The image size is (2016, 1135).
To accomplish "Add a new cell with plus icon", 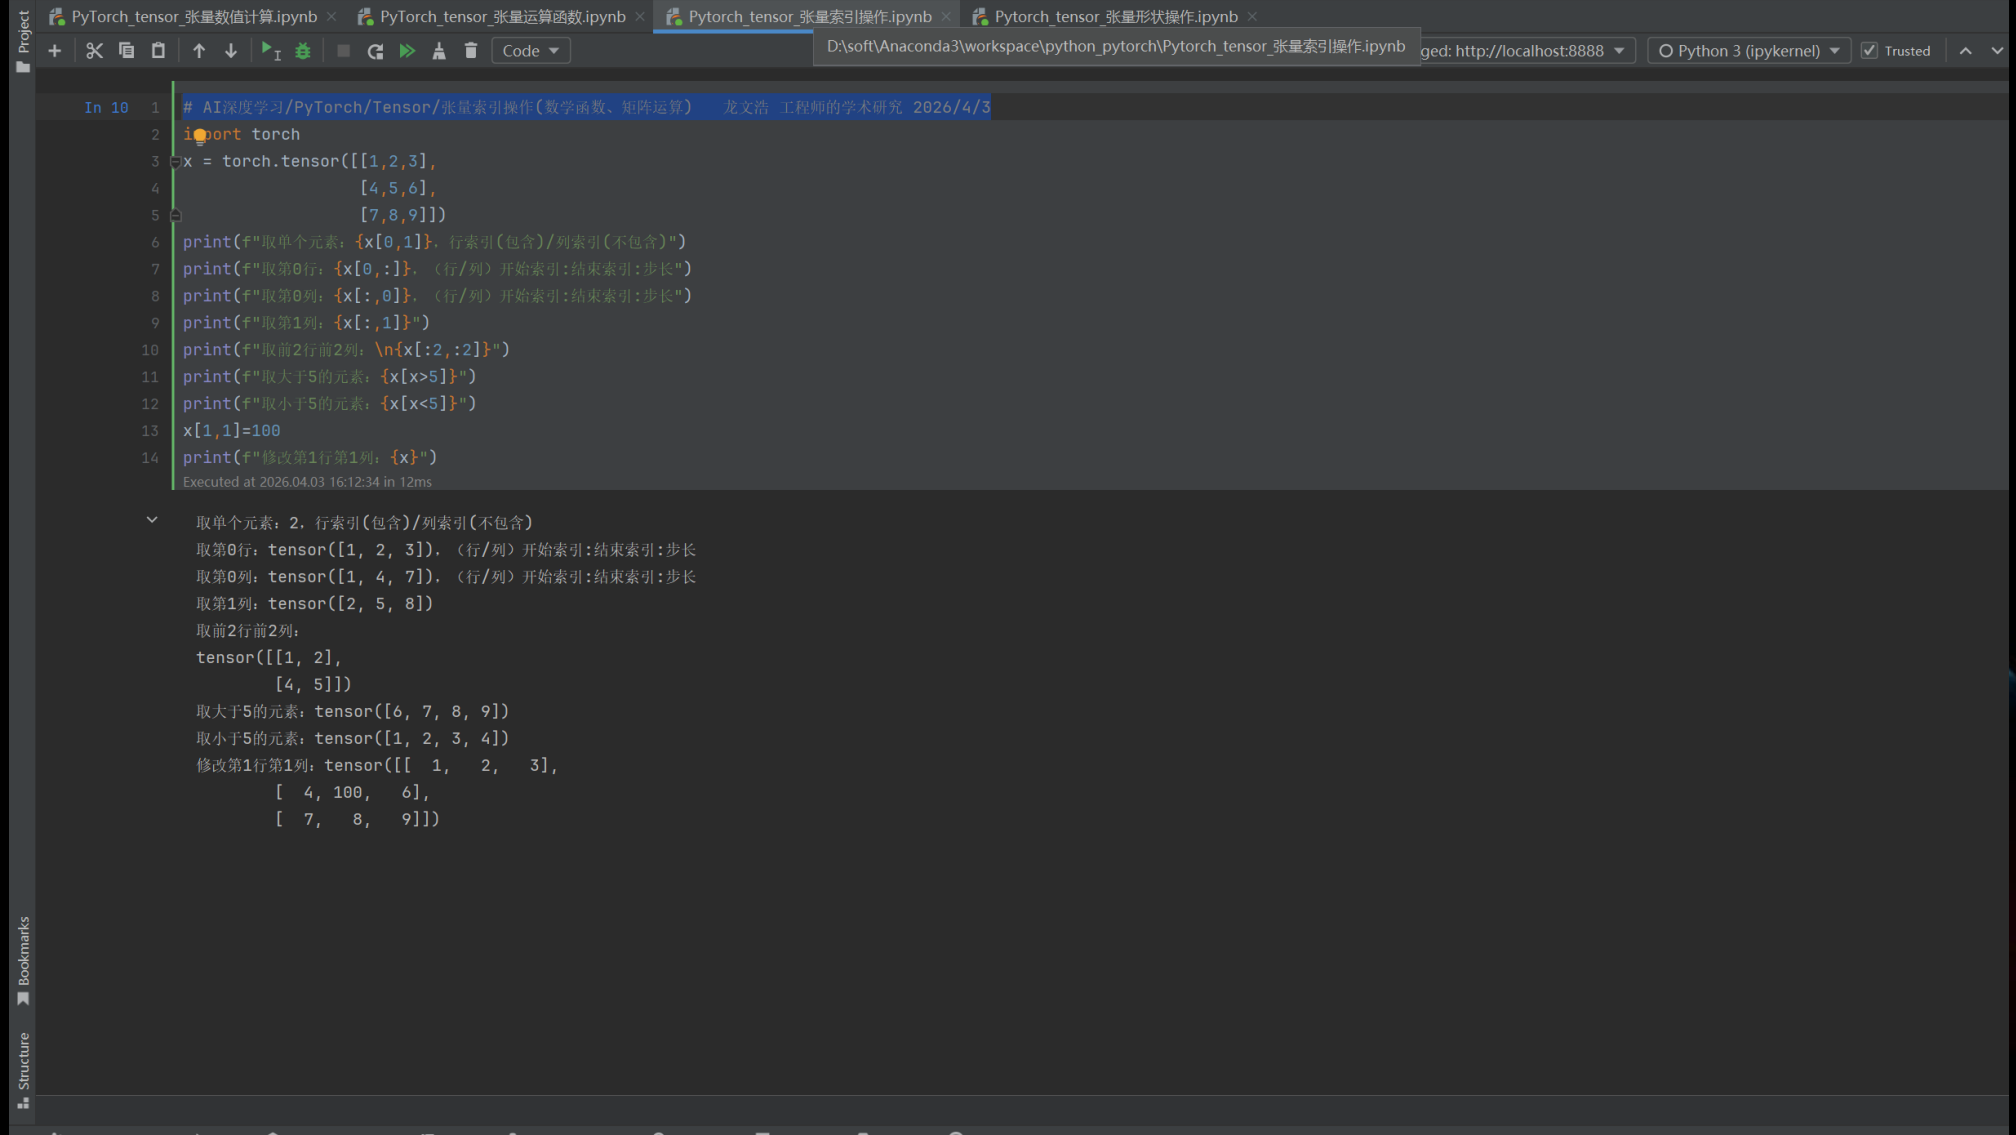I will point(55,51).
